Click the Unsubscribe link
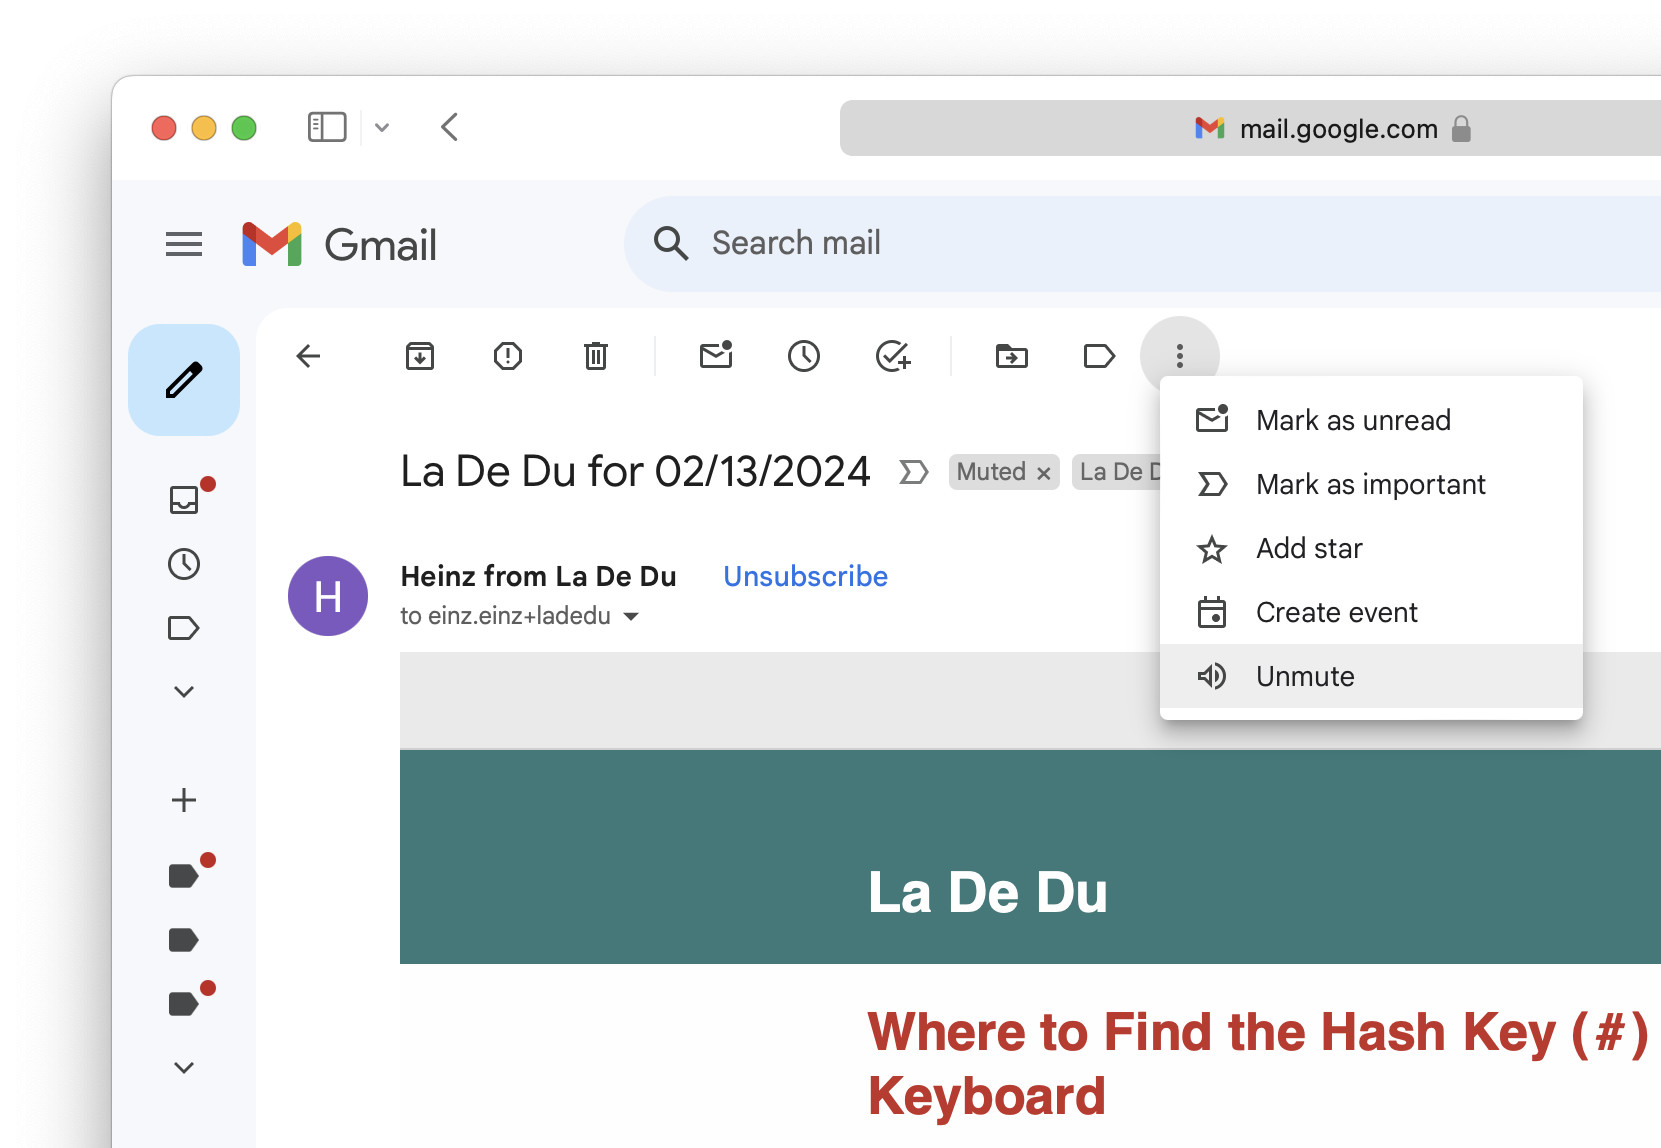This screenshot has height=1148, width=1661. pos(805,576)
